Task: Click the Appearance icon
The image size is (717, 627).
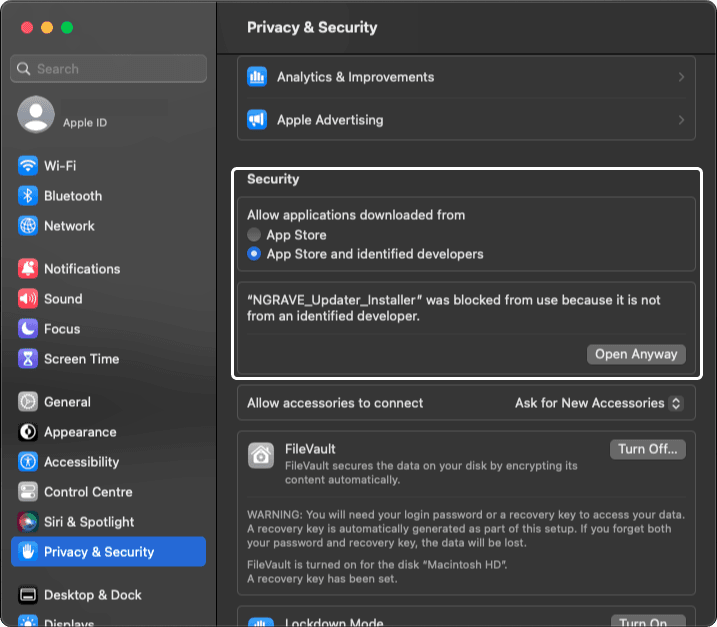Action: click(28, 432)
